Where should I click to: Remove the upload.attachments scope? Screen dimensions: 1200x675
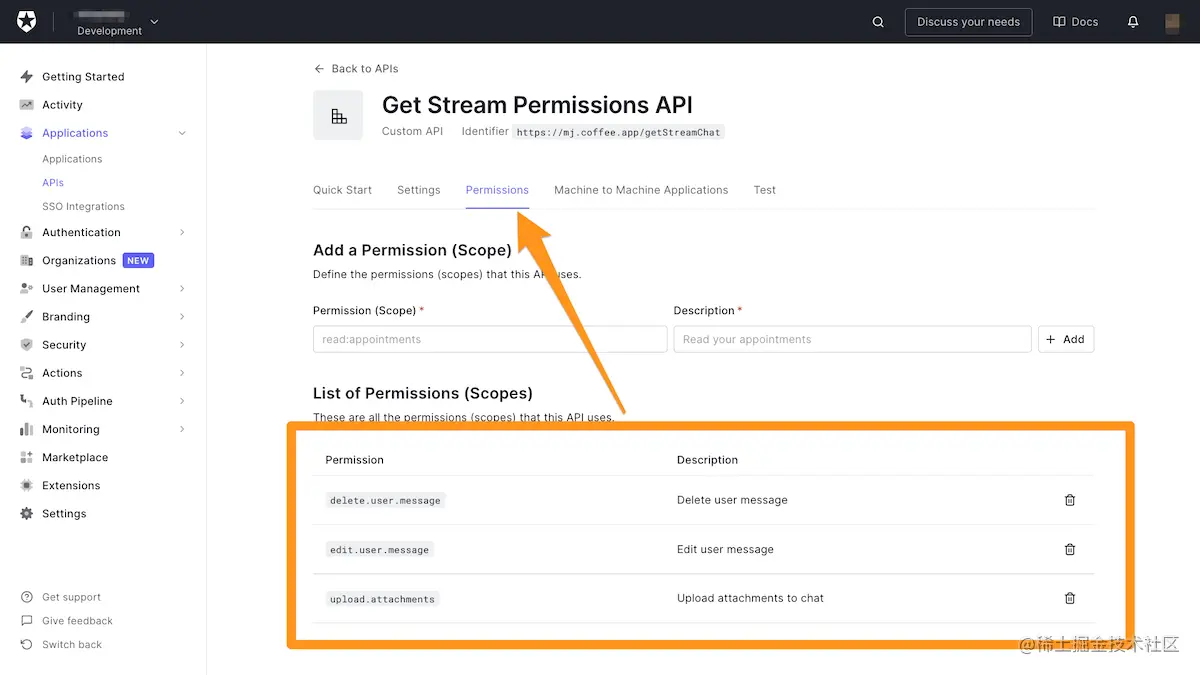point(1070,598)
